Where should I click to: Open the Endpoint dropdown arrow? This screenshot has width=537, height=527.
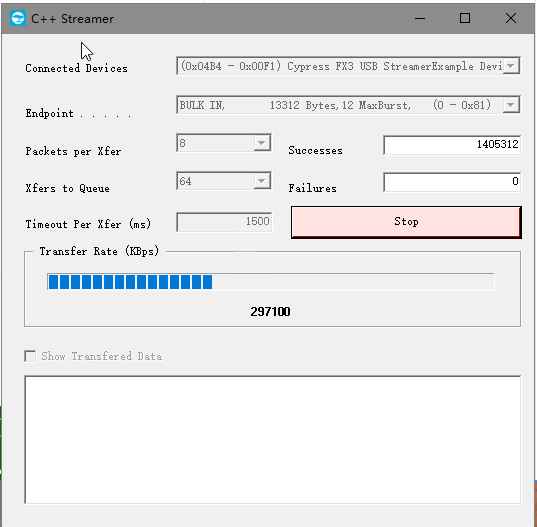pos(511,105)
